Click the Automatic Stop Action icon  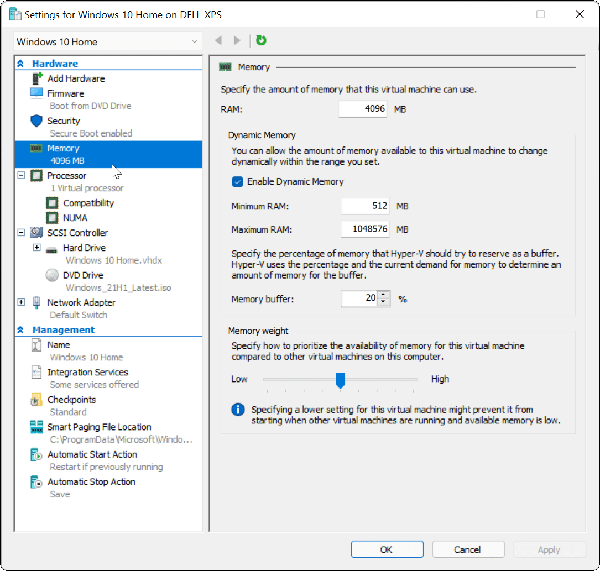point(36,482)
